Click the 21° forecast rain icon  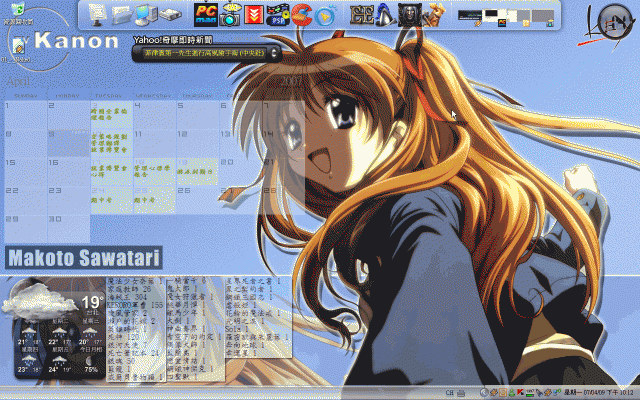point(29,331)
